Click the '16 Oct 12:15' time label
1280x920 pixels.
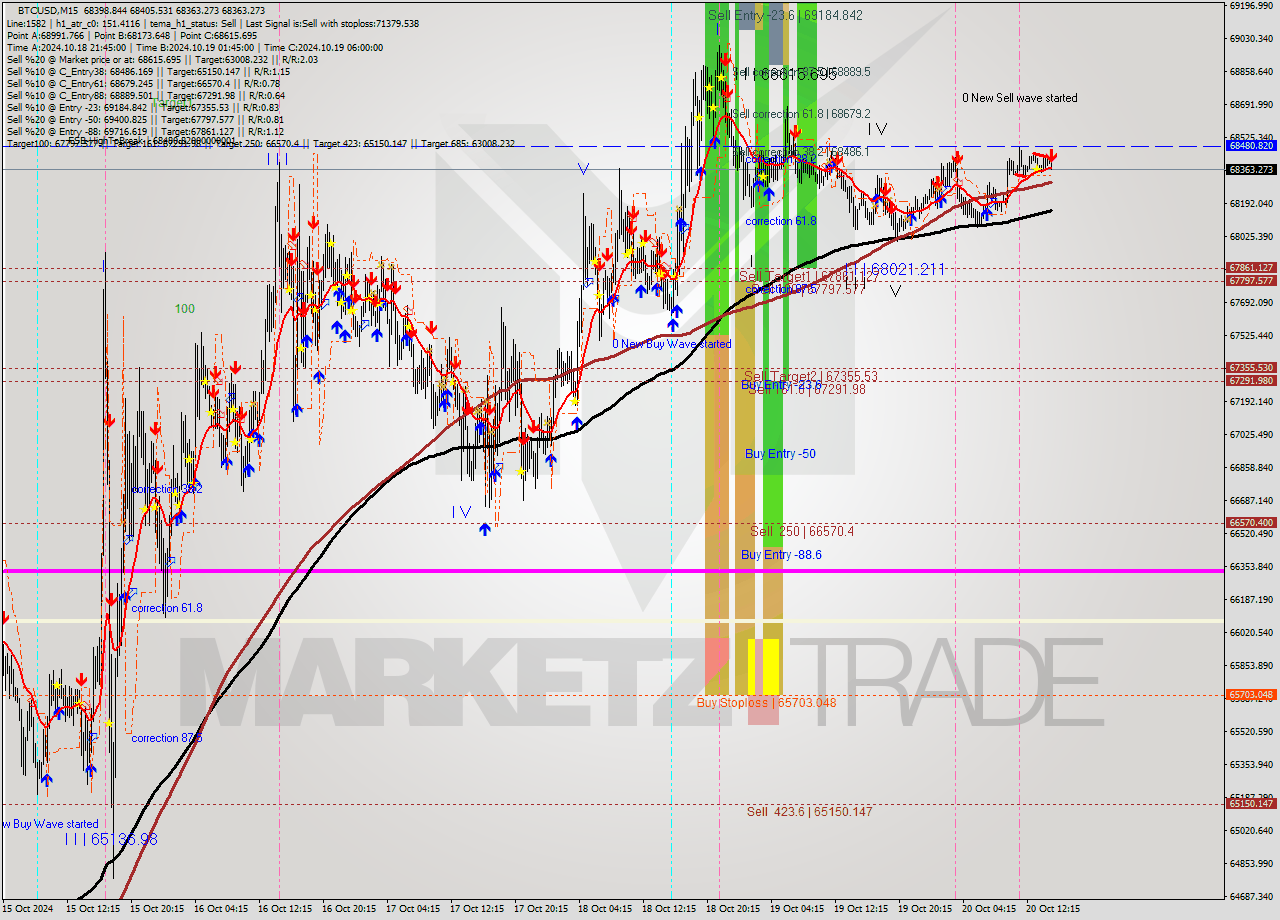[x=285, y=910]
